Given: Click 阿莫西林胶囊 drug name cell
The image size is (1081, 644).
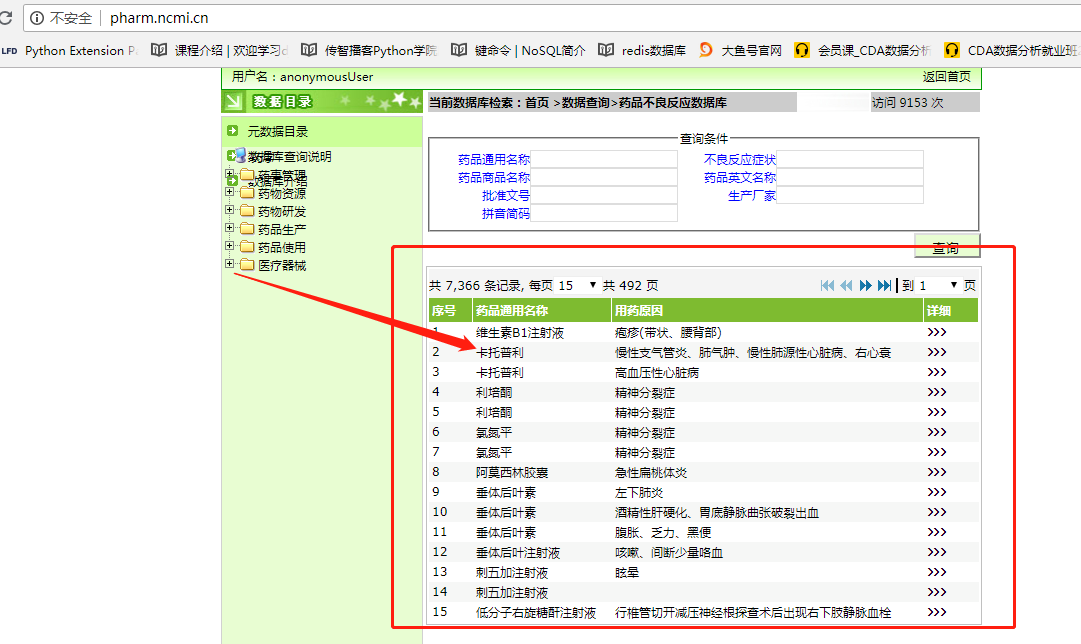Looking at the screenshot, I should 512,472.
